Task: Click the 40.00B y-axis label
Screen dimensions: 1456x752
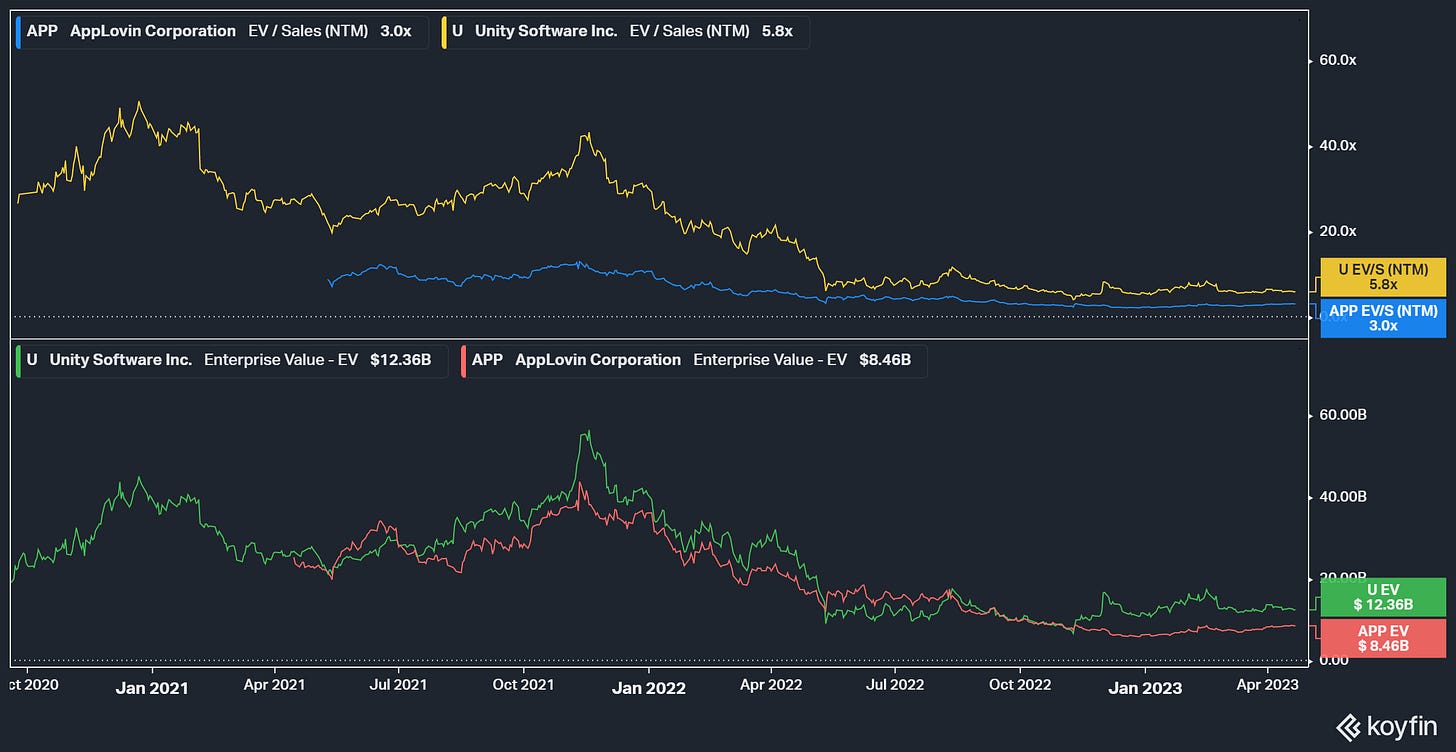Action: pyautogui.click(x=1342, y=496)
